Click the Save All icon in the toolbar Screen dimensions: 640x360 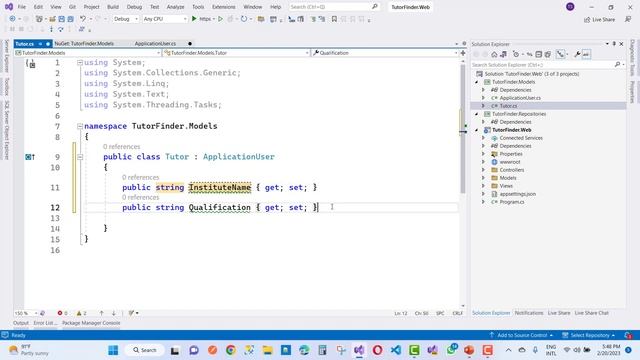point(71,19)
